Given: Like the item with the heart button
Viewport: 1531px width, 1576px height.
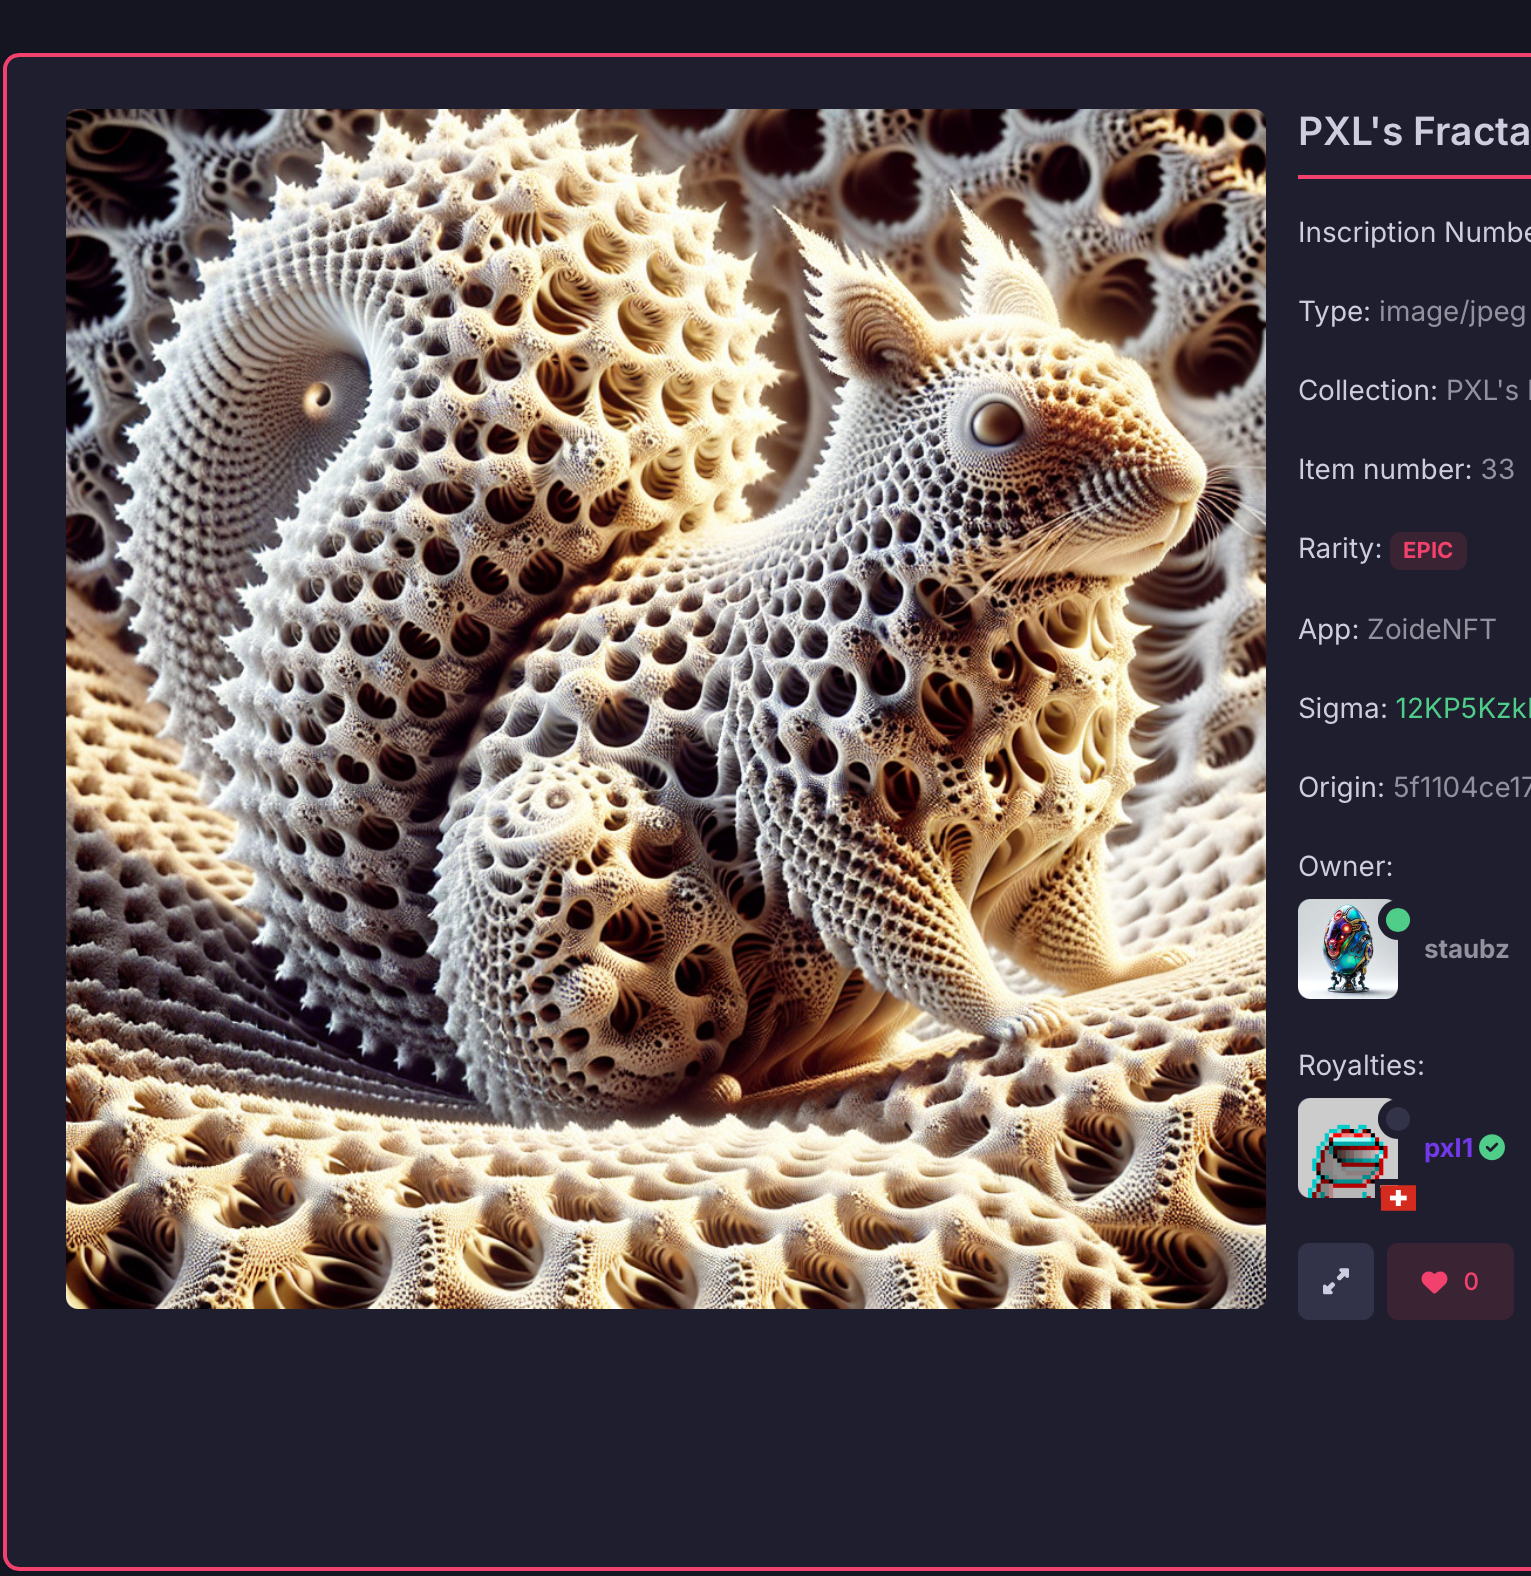Looking at the screenshot, I should pyautogui.click(x=1450, y=1281).
